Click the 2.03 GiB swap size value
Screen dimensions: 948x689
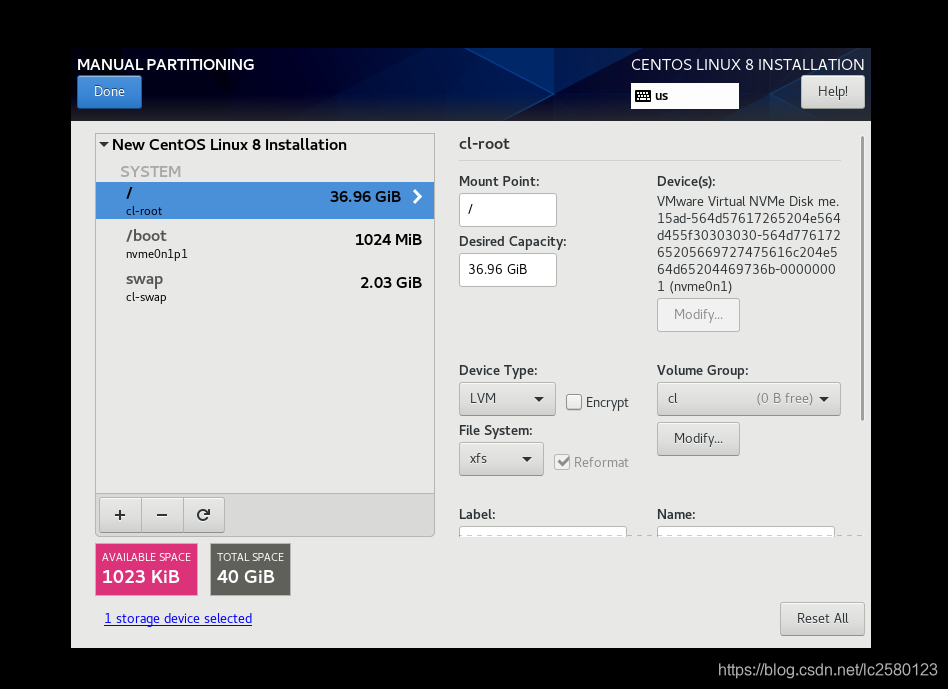coord(391,283)
